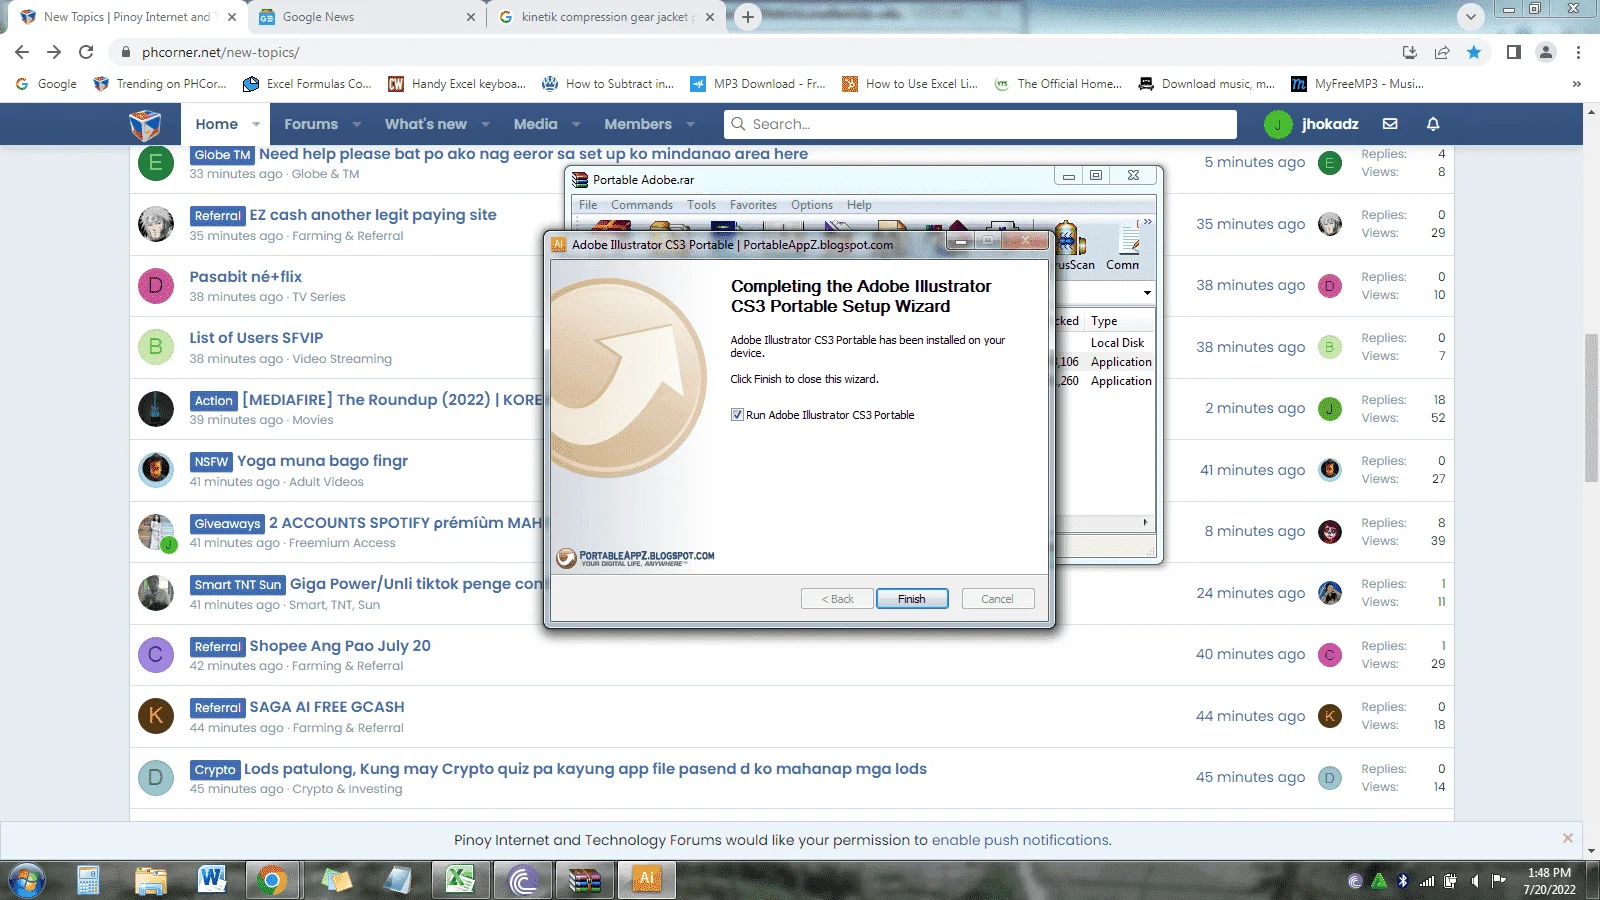Open Help menu in WinRAR window

click(x=859, y=205)
